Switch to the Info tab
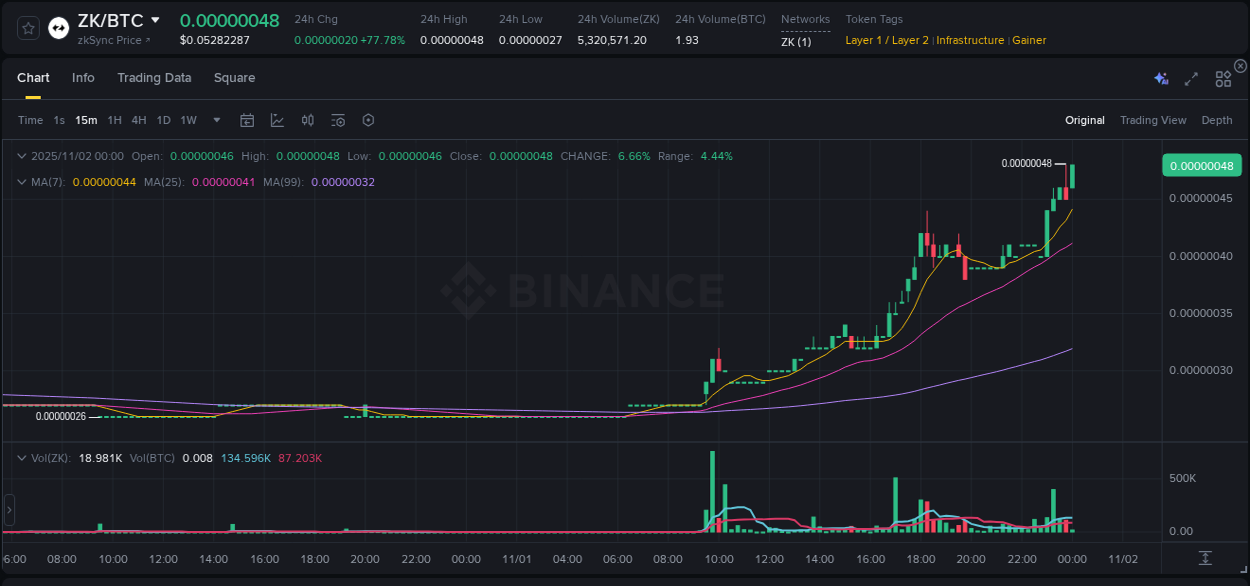Screen dimensions: 1250x586 point(83,78)
